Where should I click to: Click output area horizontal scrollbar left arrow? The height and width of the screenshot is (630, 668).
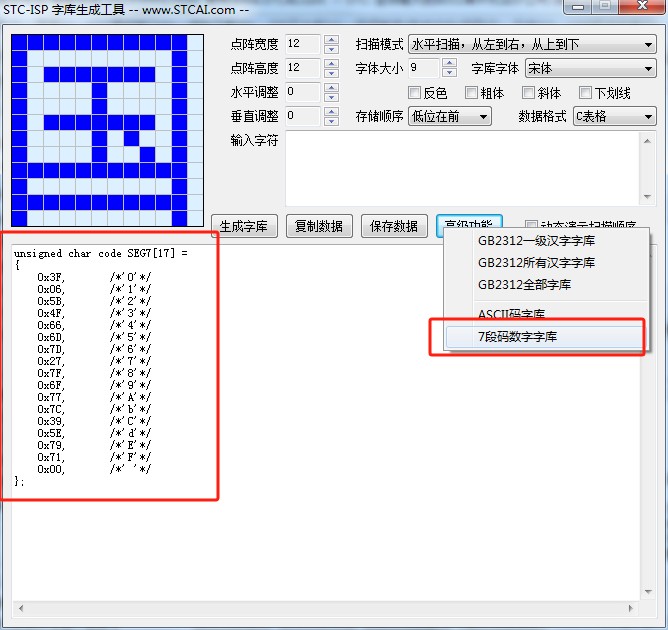coord(20,608)
